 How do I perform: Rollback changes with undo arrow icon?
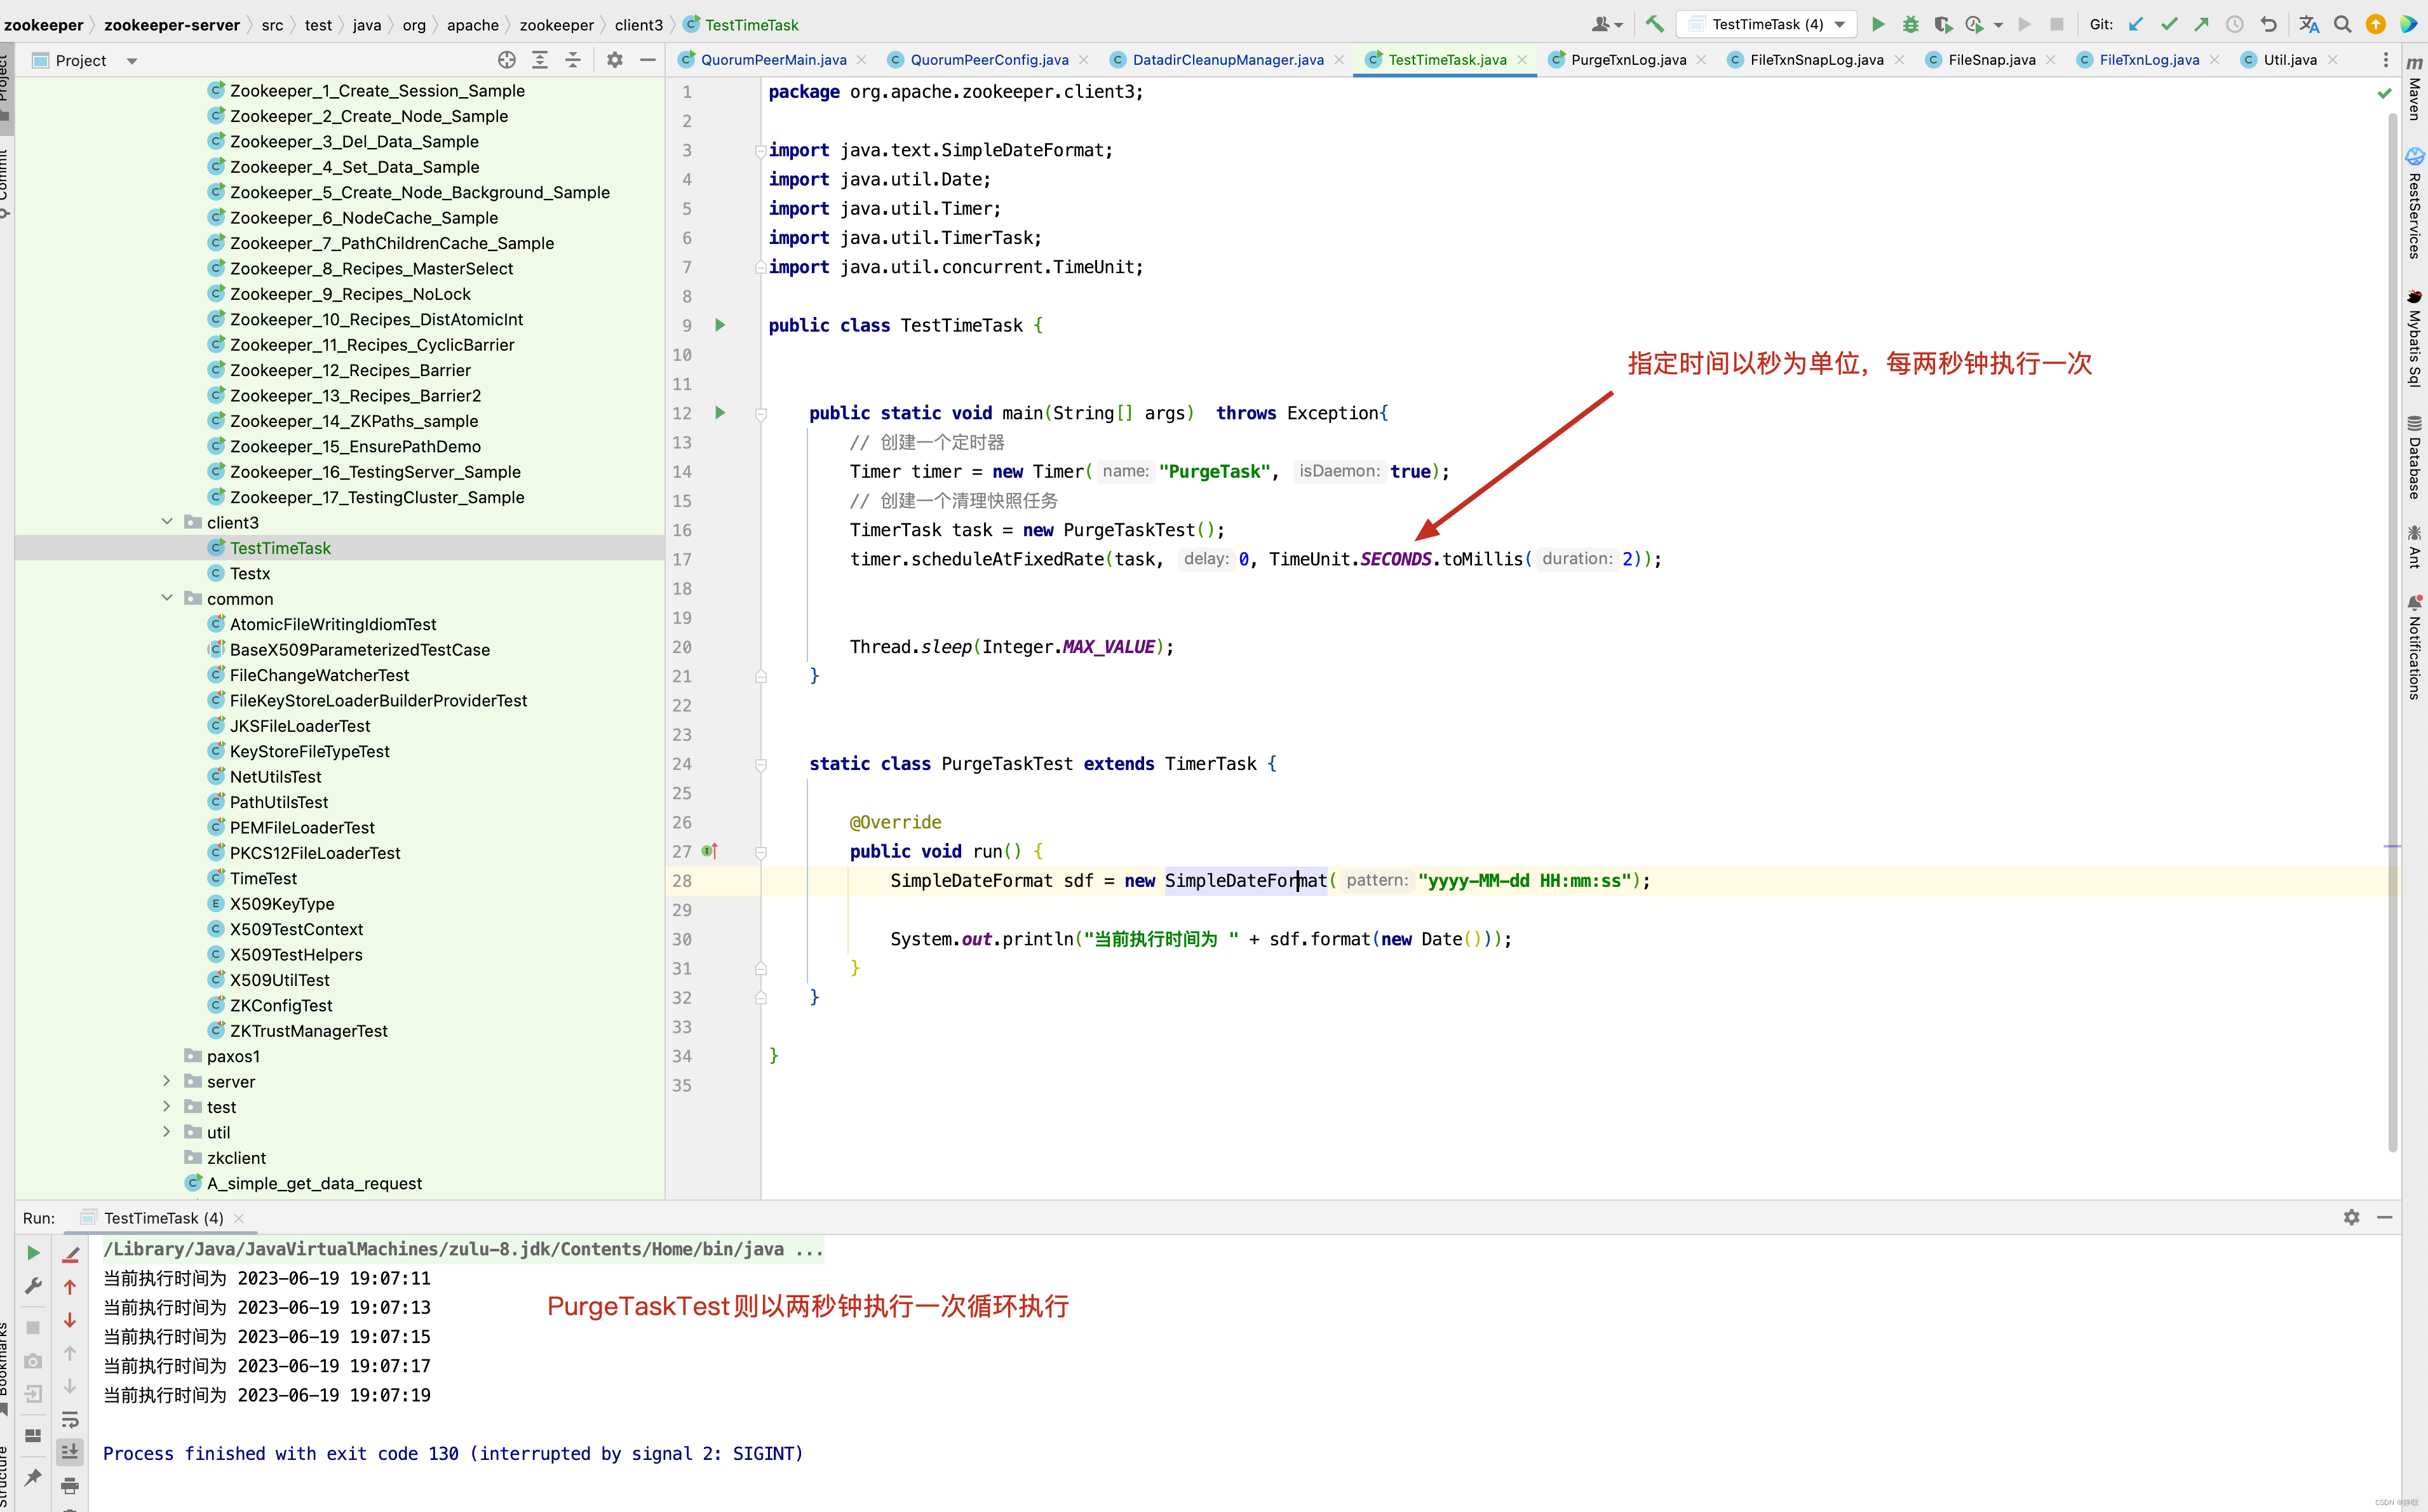(2268, 24)
